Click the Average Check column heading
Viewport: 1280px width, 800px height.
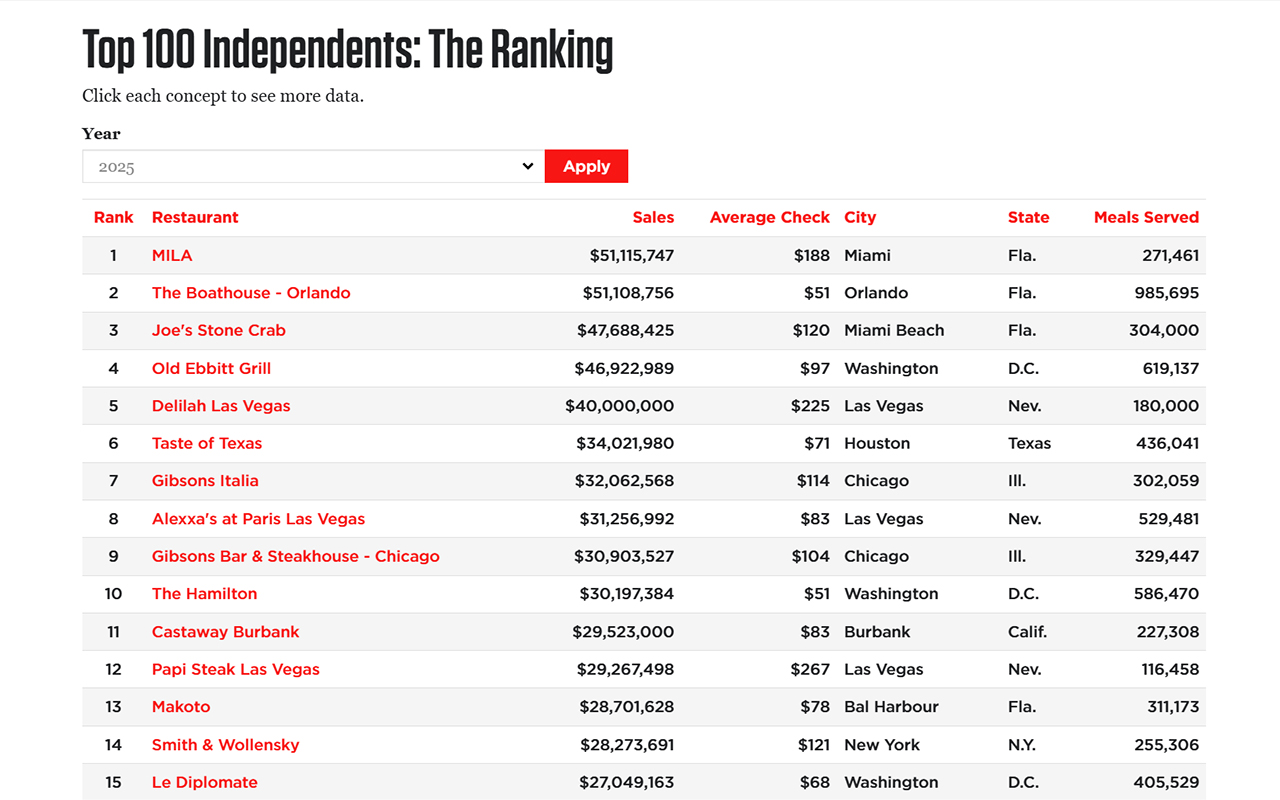tap(770, 217)
